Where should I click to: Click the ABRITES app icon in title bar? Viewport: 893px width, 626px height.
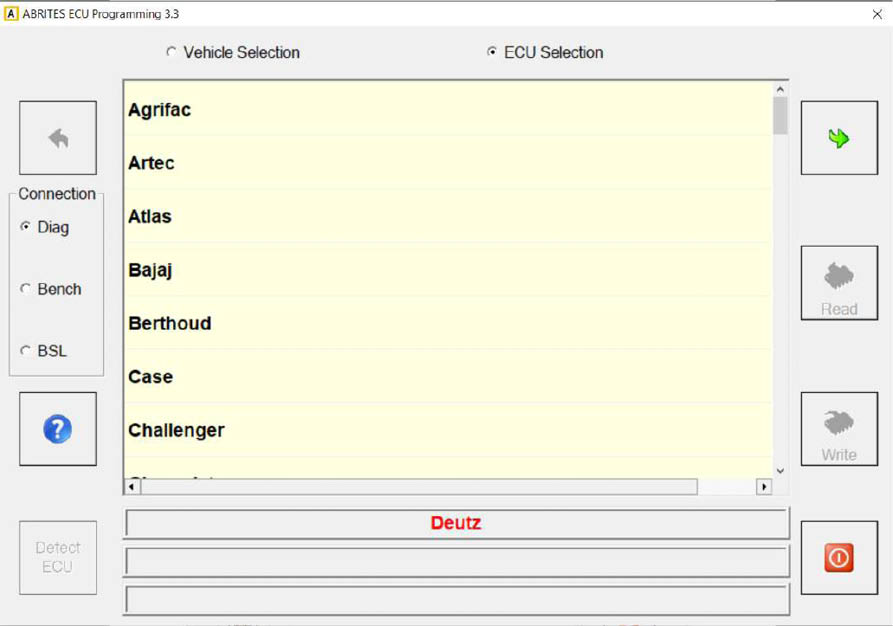[11, 14]
